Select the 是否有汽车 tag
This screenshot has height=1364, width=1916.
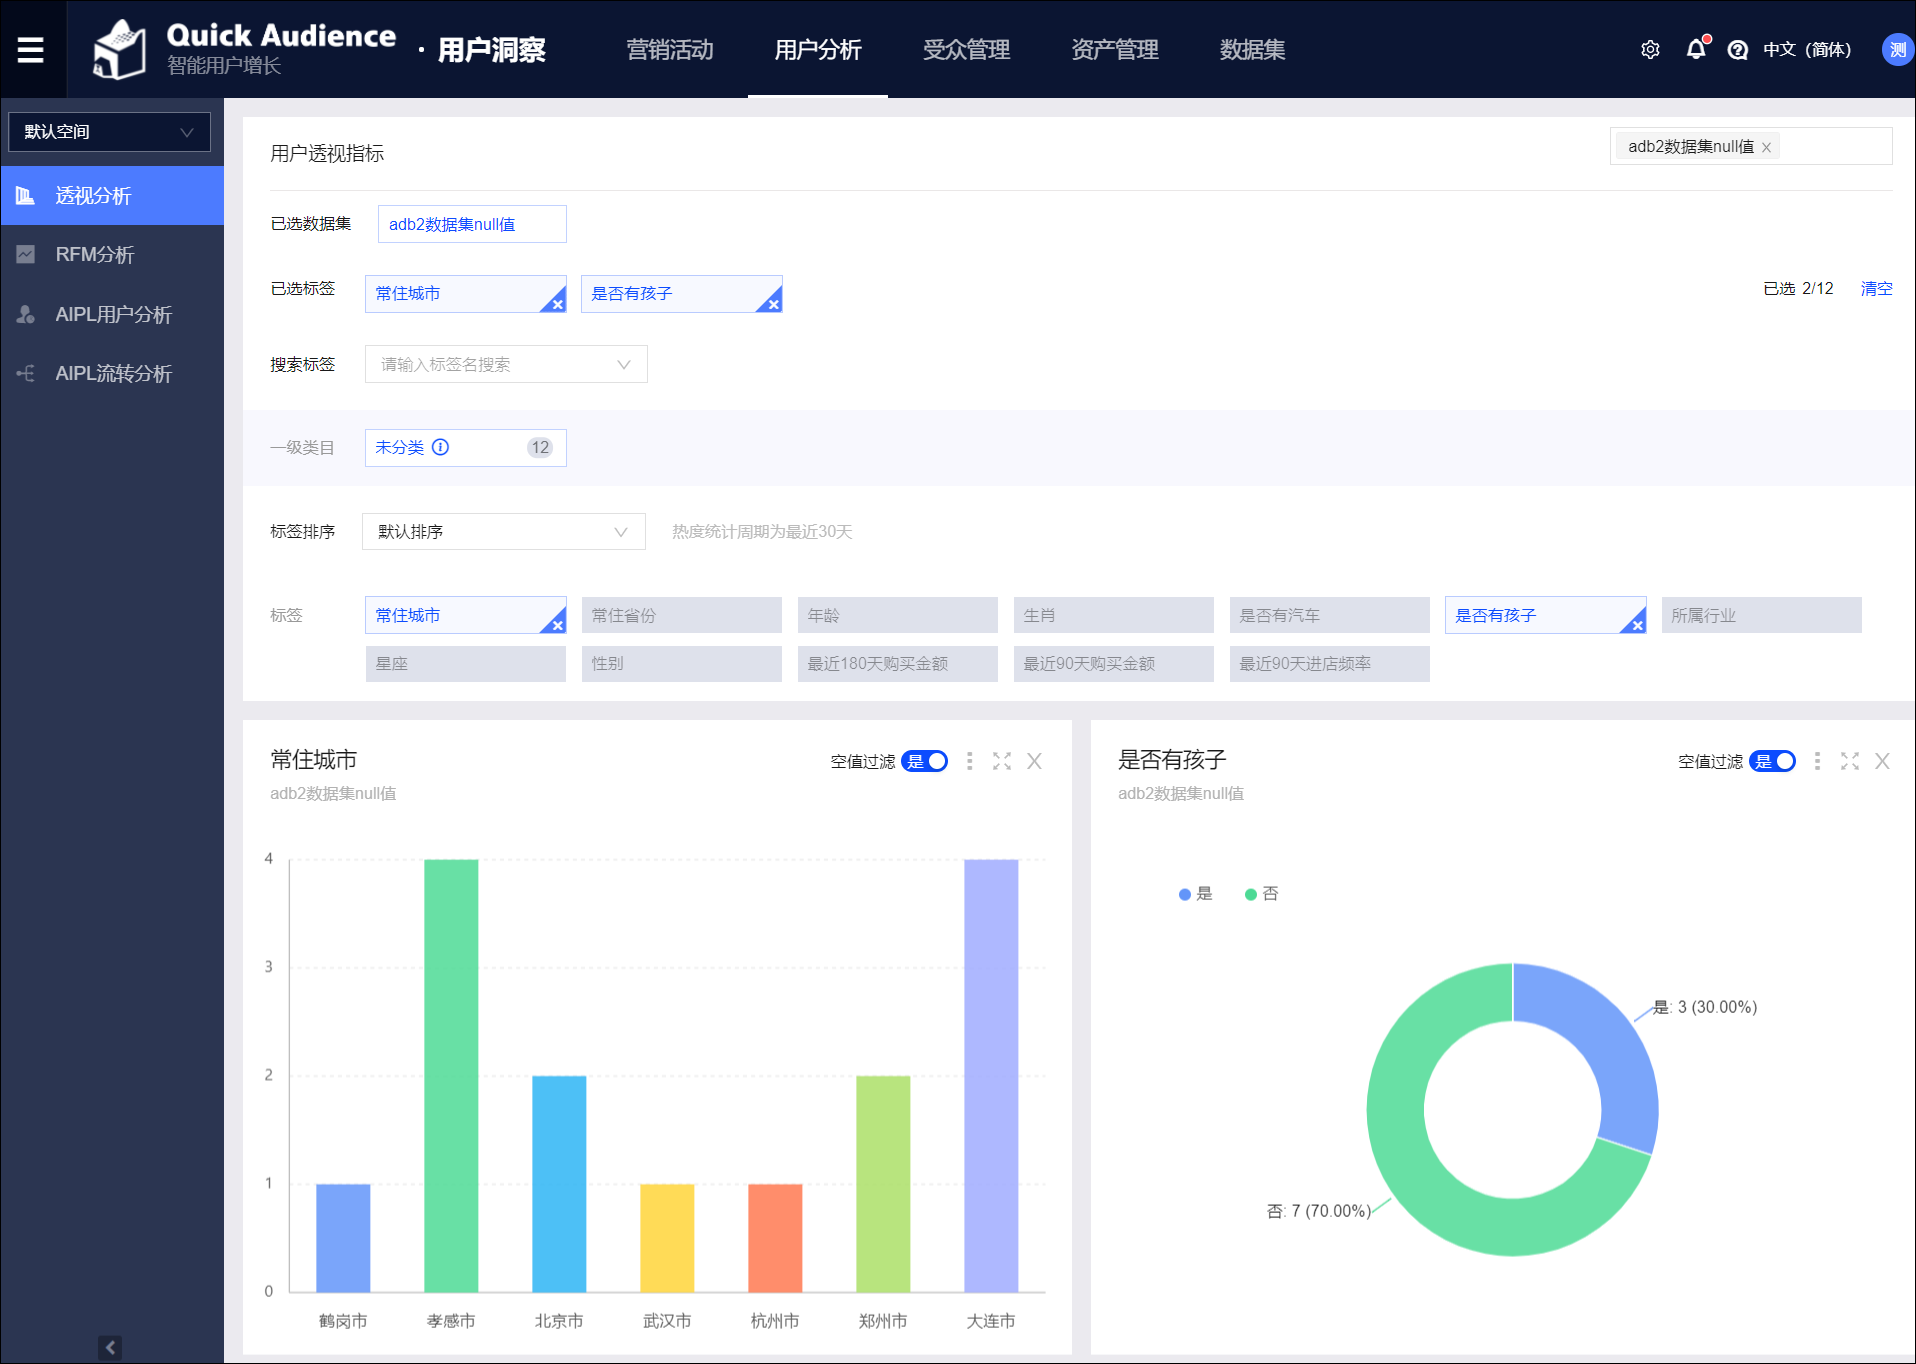(1330, 615)
